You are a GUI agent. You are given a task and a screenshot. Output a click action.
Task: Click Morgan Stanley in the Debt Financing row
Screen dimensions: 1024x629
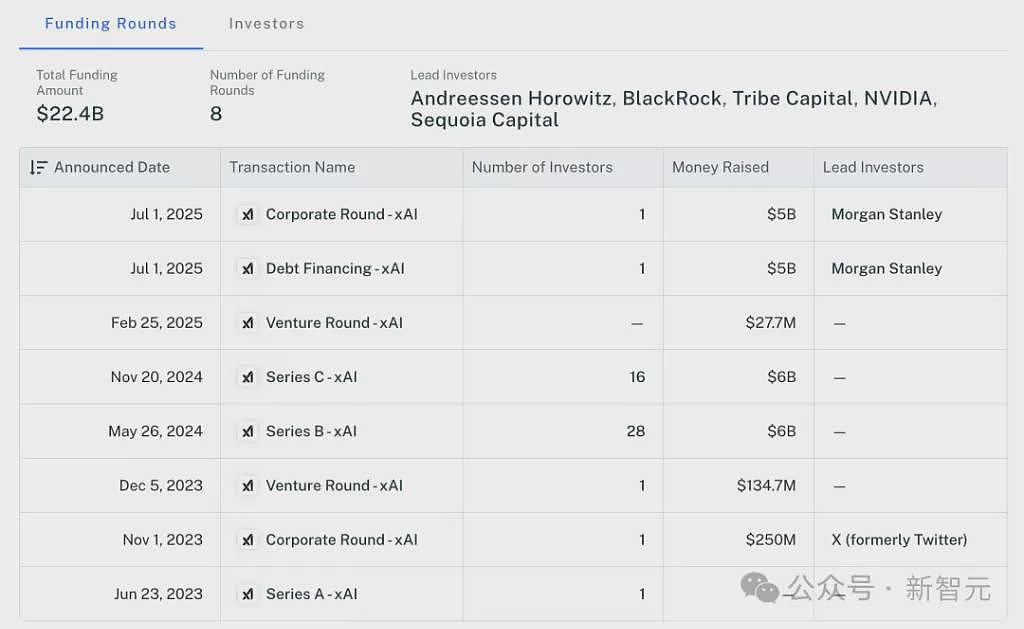point(887,268)
